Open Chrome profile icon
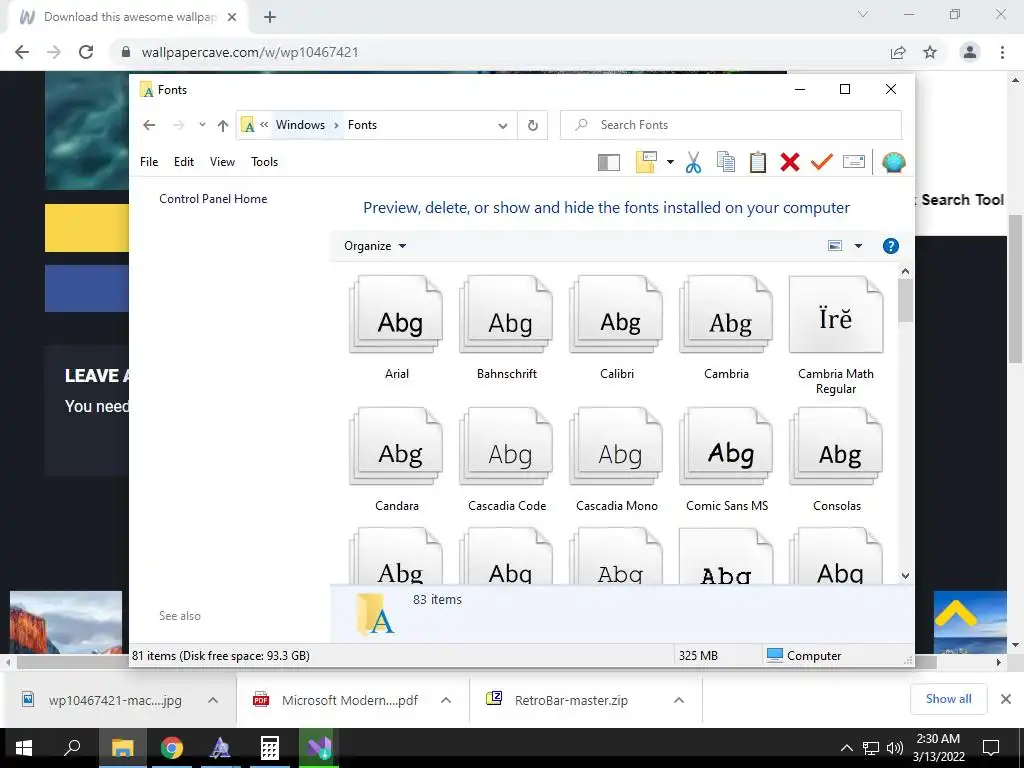This screenshot has height=768, width=1024. point(970,52)
